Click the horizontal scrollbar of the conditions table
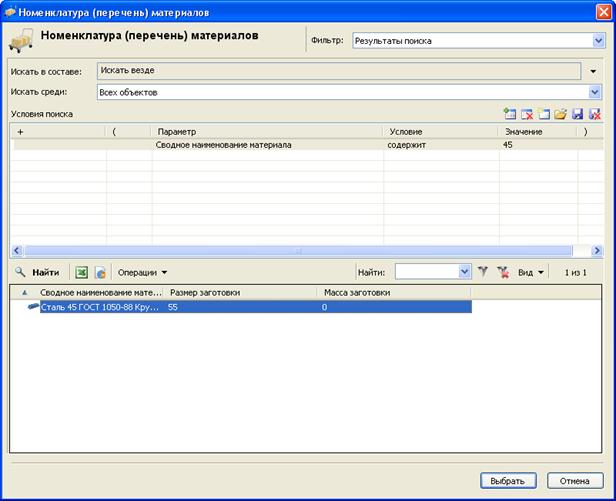Image resolution: width=616 pixels, height=501 pixels. point(296,250)
